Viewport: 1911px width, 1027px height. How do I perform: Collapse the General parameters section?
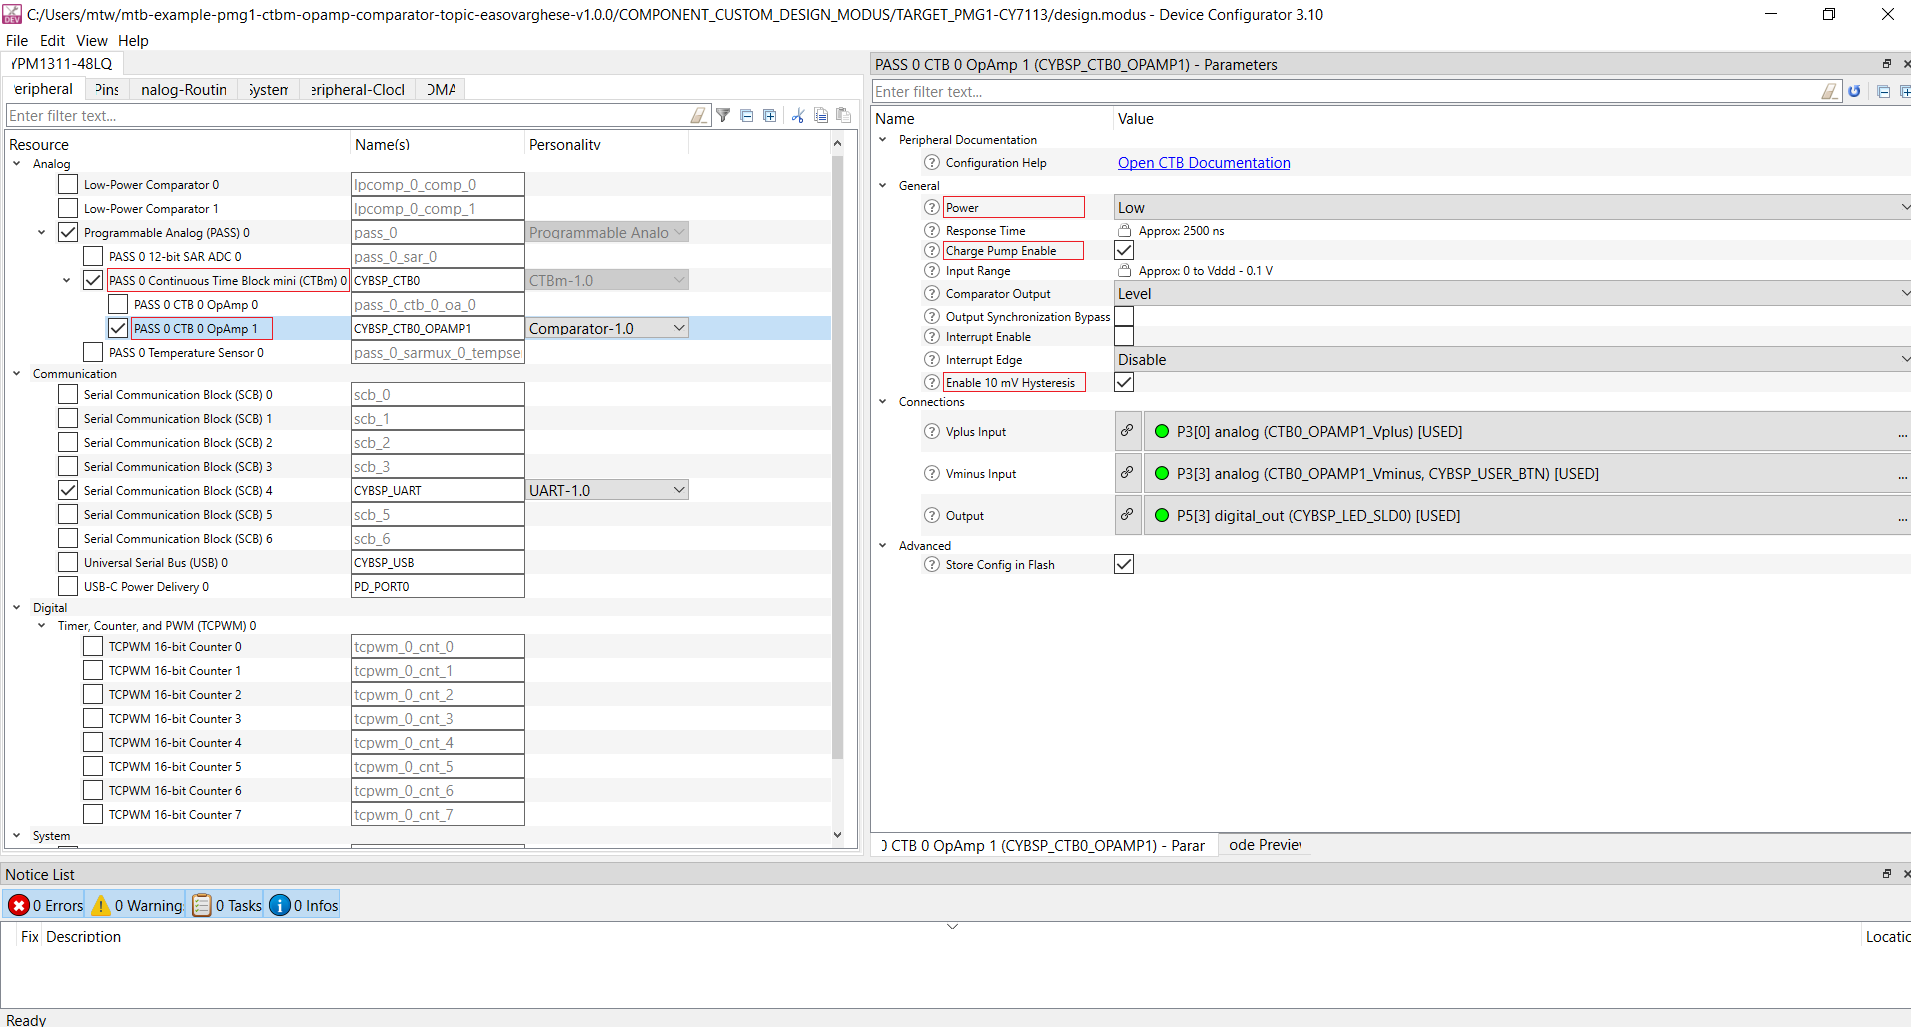point(883,185)
